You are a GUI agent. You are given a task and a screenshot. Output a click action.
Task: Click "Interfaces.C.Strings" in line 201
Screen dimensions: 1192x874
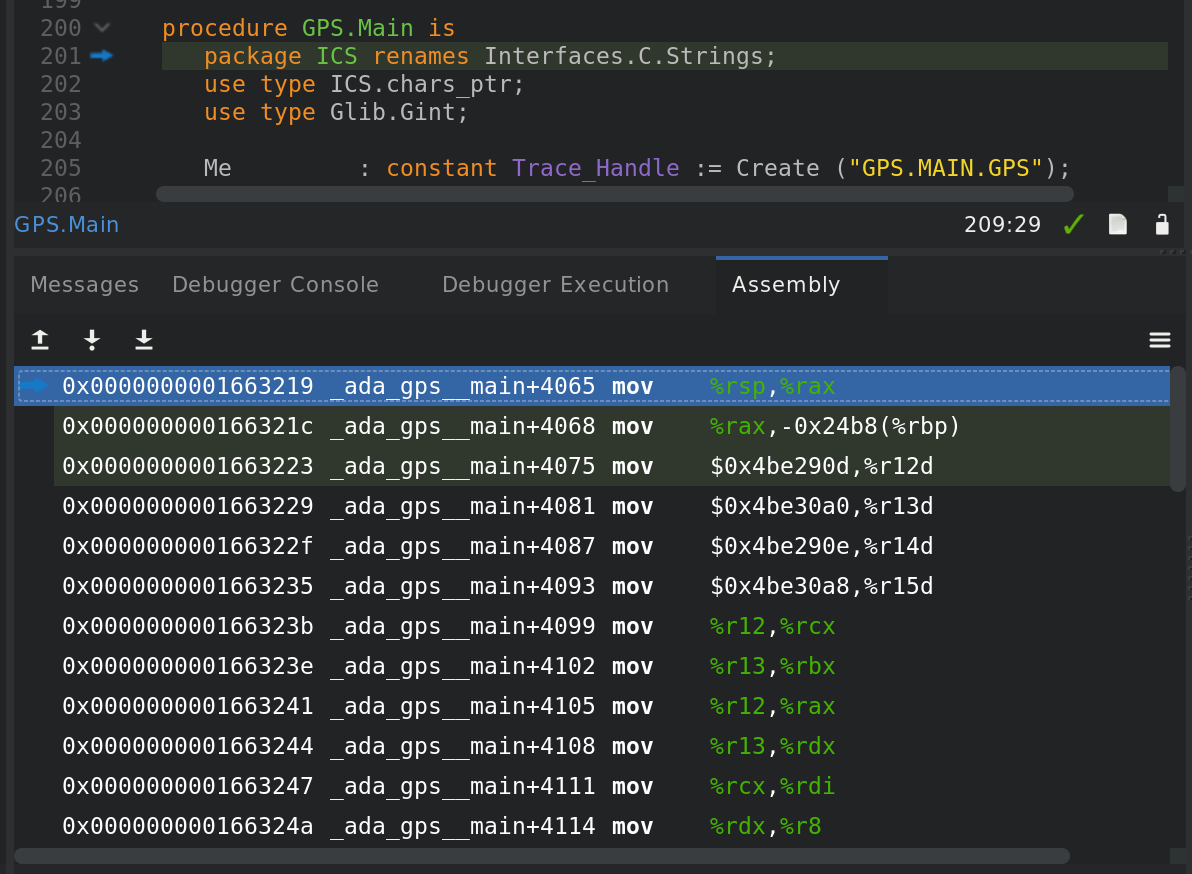tap(623, 56)
